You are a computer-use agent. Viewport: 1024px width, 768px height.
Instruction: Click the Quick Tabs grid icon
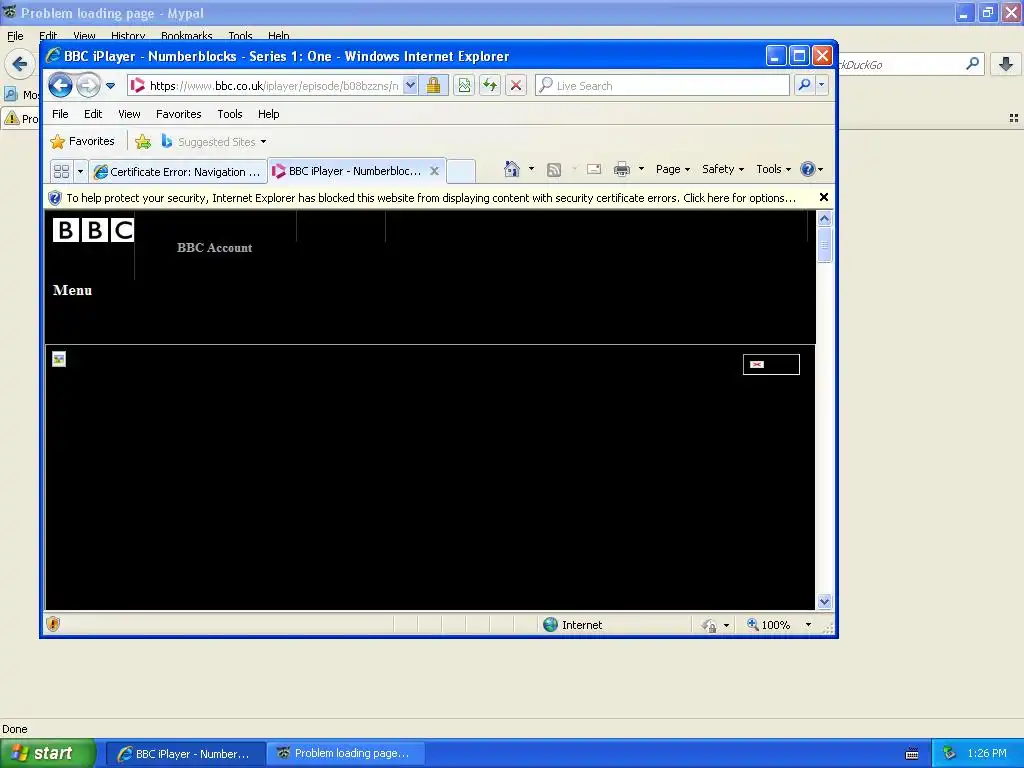pyautogui.click(x=61, y=172)
